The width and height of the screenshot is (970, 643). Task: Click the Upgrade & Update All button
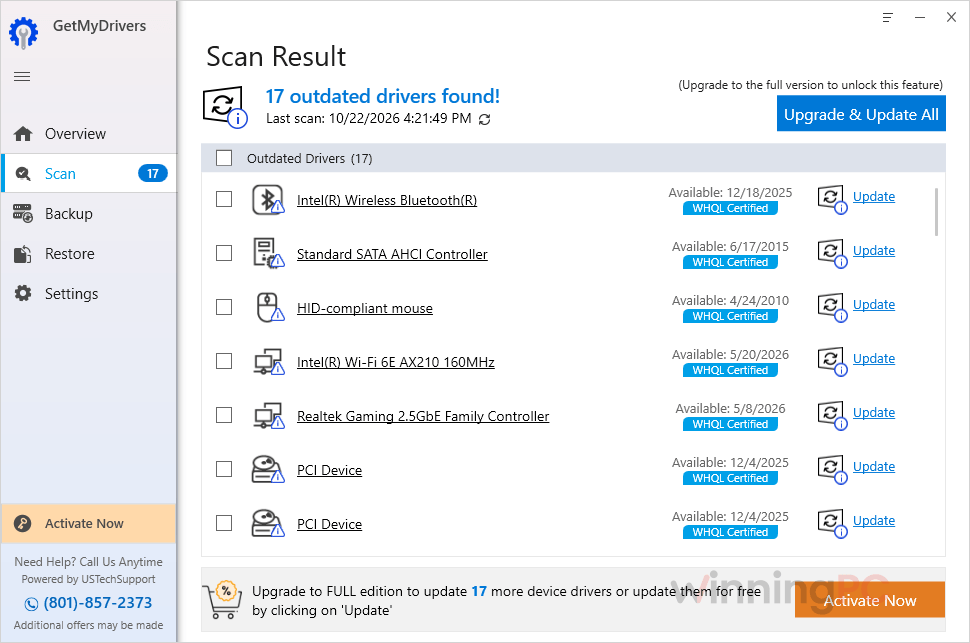point(861,114)
